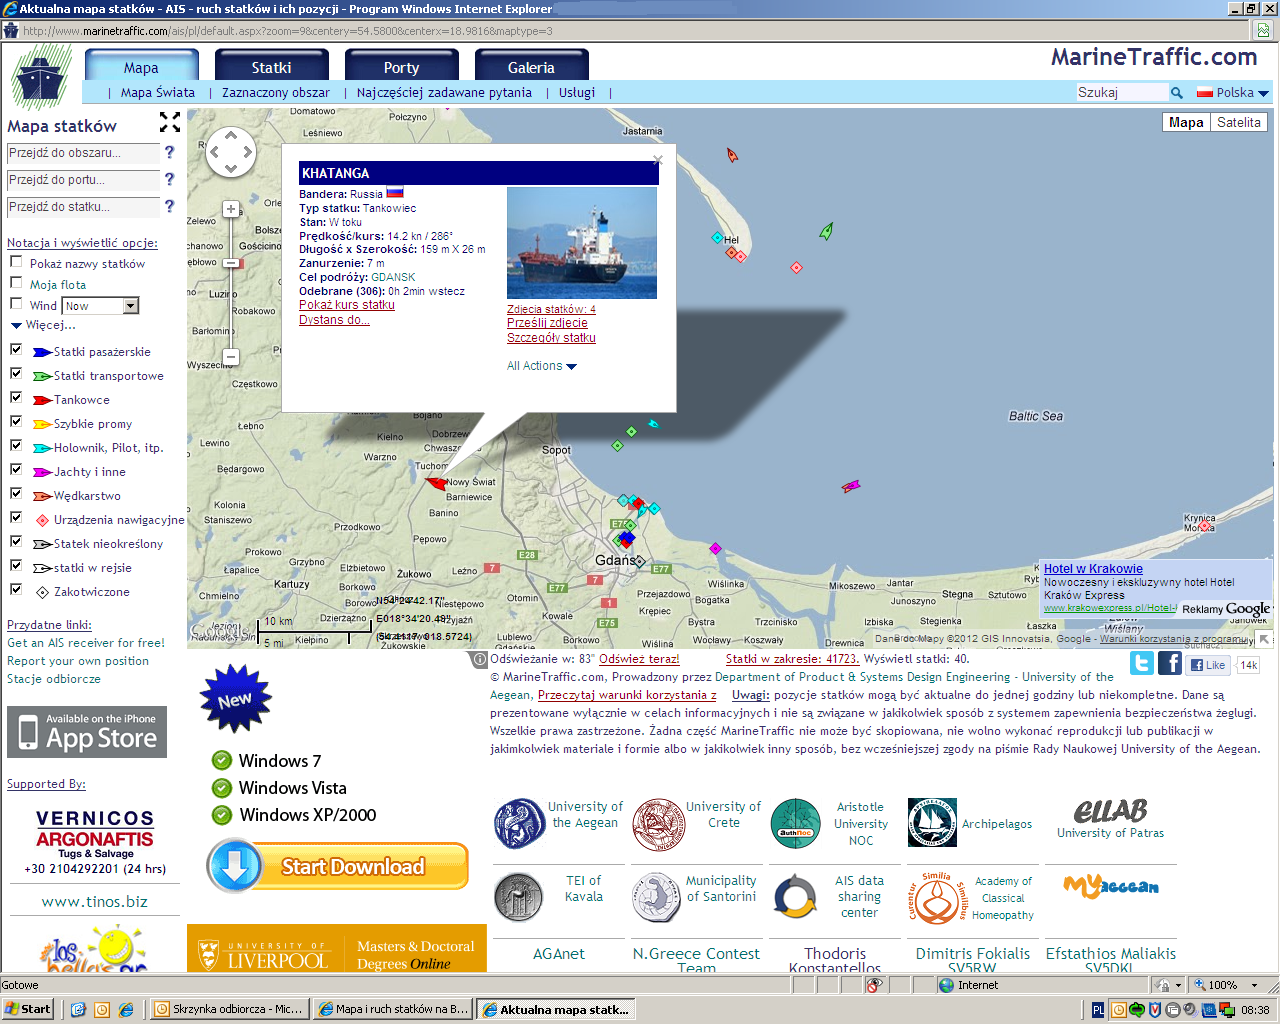Uncheck Jachty i inne checkbox

16,470
